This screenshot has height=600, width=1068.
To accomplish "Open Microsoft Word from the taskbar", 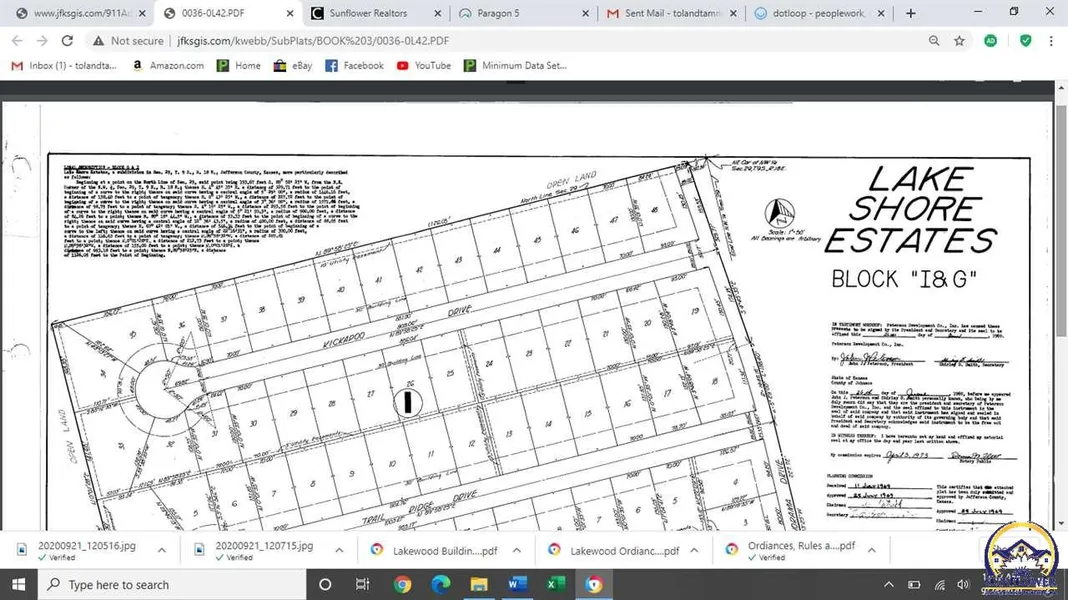I will tap(517, 585).
